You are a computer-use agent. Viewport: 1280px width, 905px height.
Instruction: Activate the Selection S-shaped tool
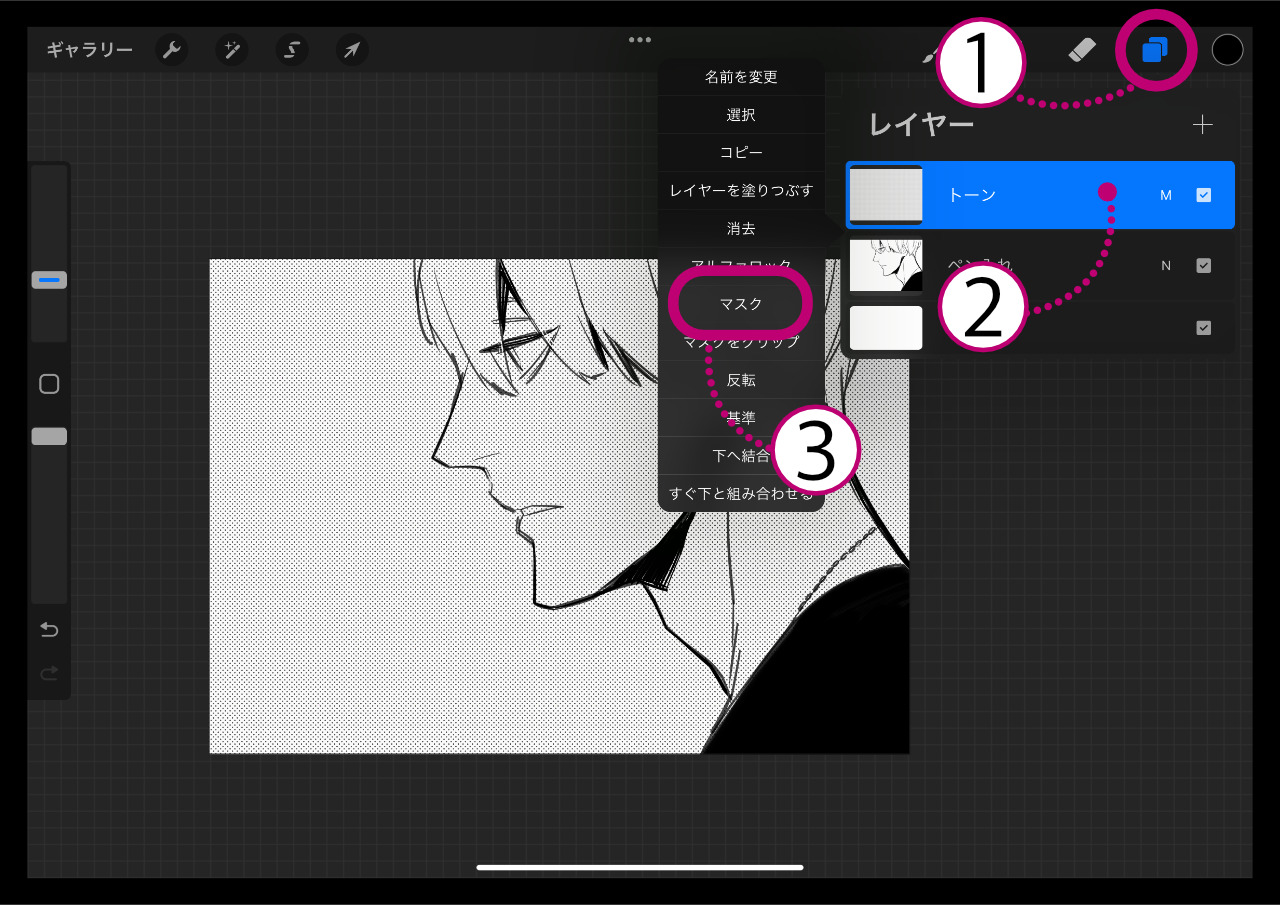292,50
